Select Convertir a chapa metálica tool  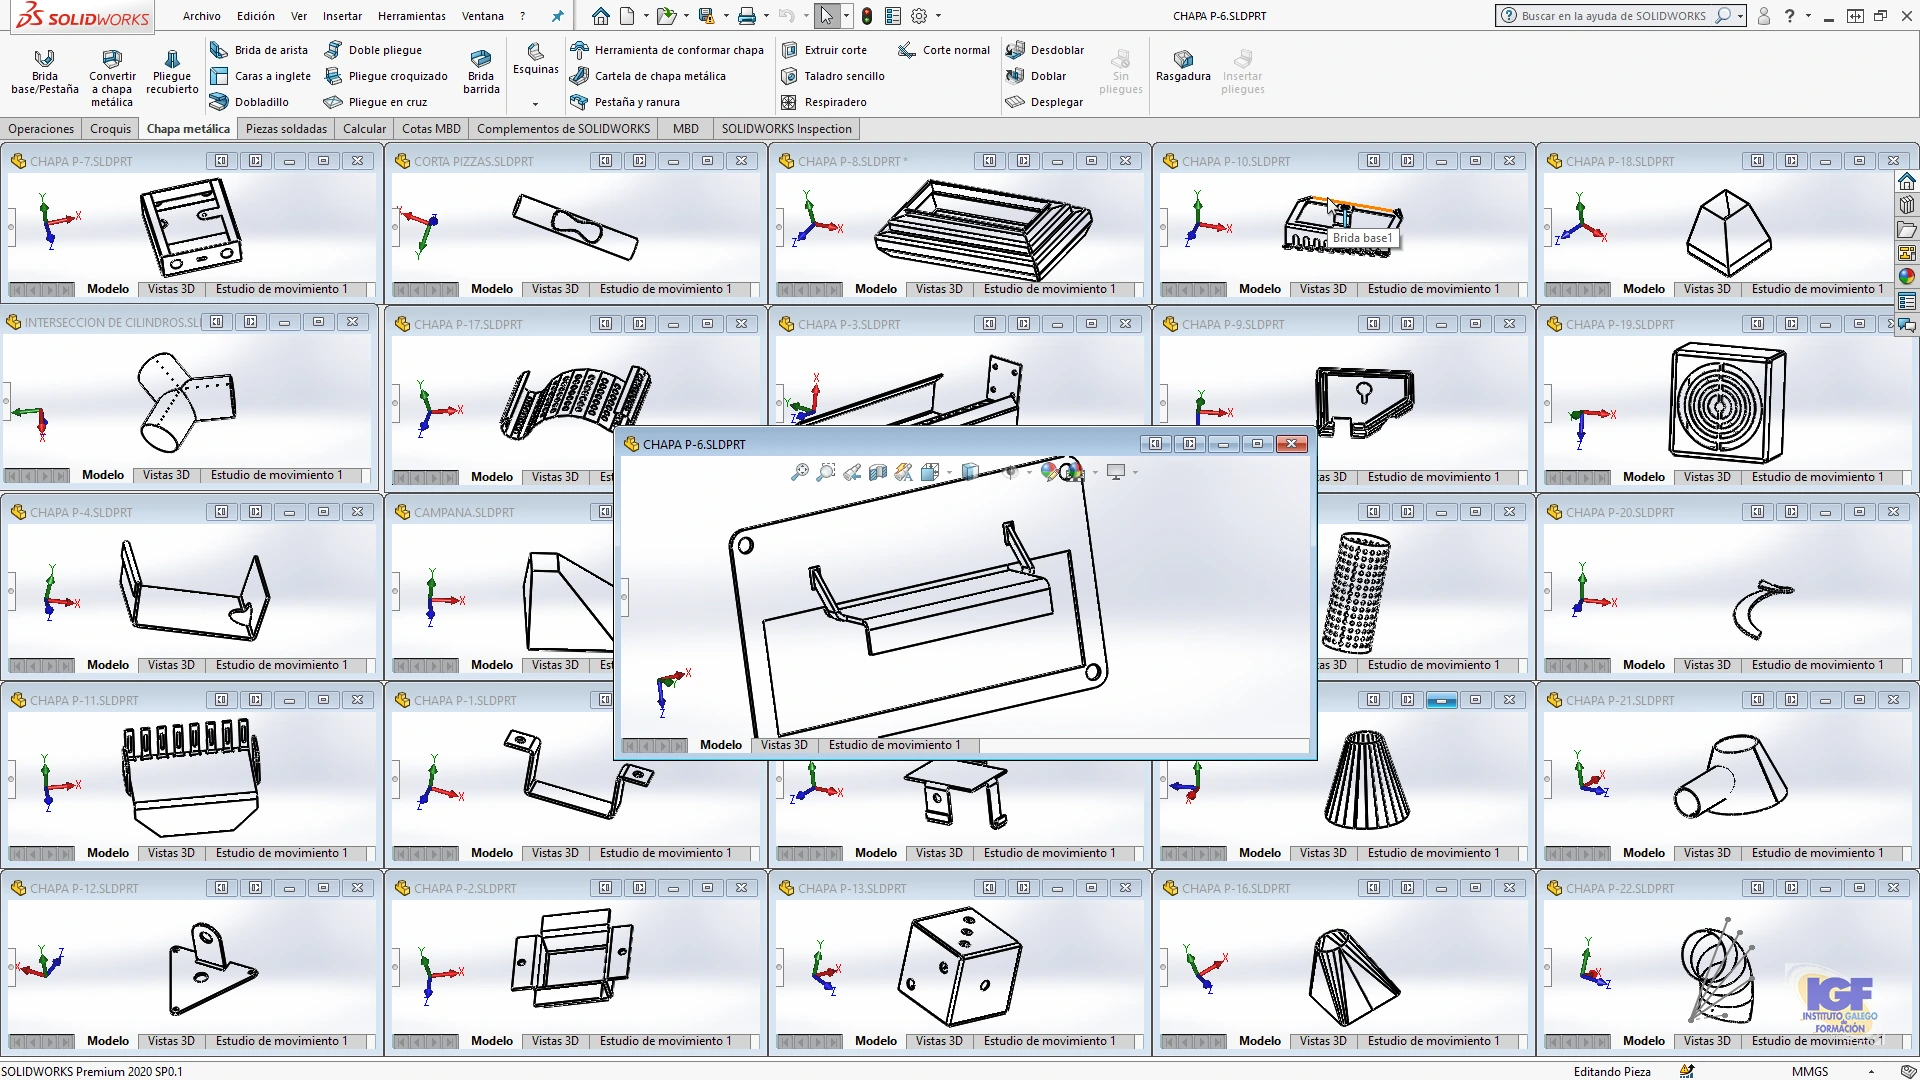[x=112, y=77]
